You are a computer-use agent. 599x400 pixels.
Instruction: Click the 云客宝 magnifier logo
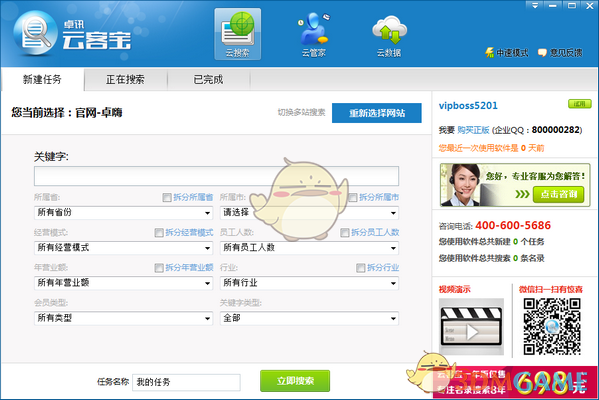coord(36,33)
